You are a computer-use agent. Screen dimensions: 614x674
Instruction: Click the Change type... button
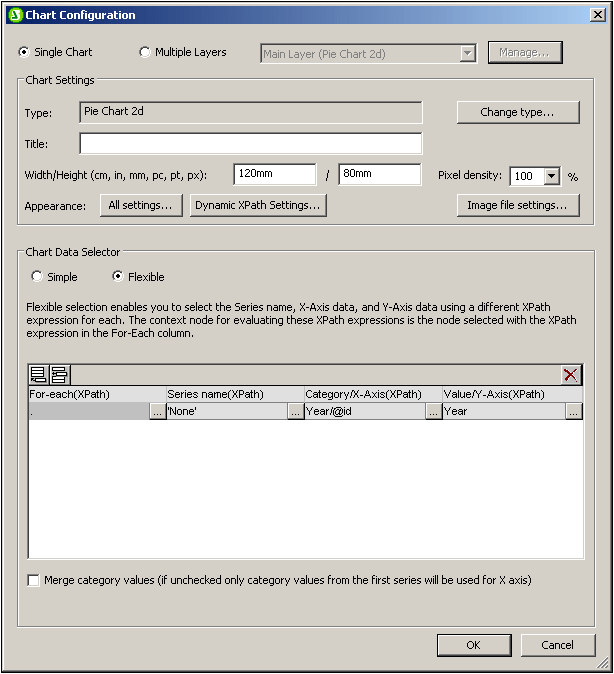tap(518, 112)
